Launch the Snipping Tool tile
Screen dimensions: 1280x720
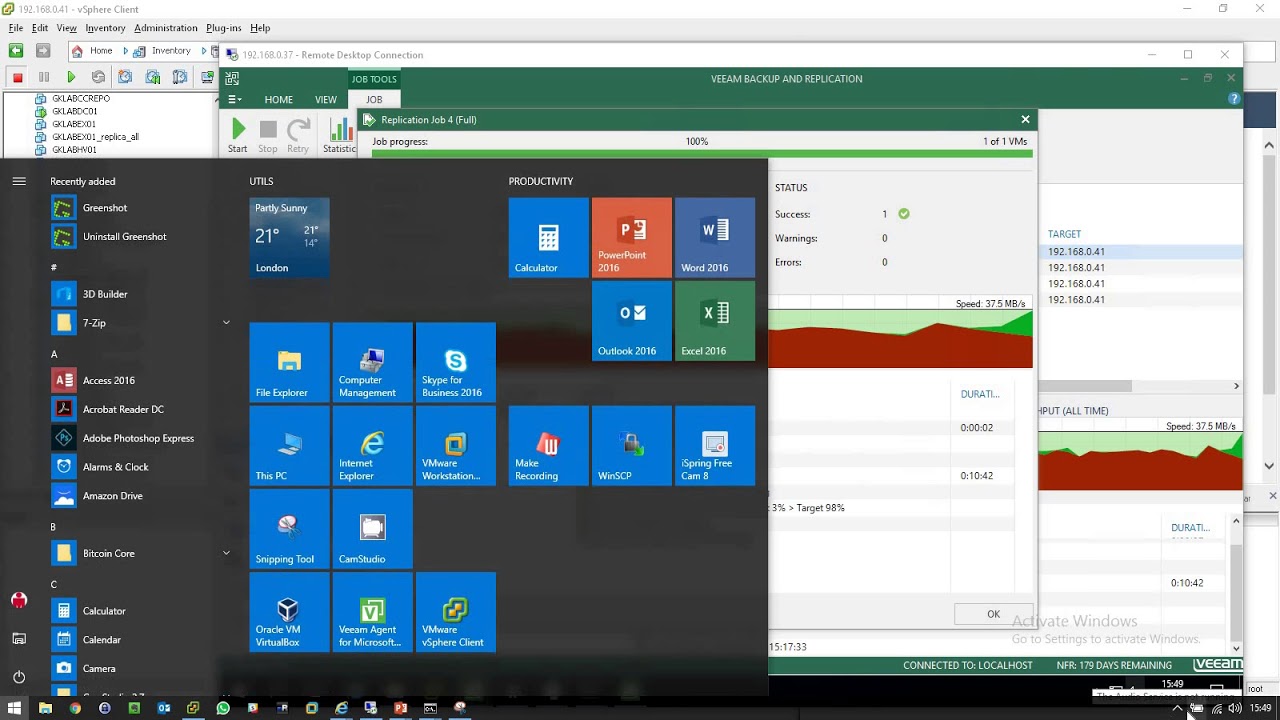(289, 529)
